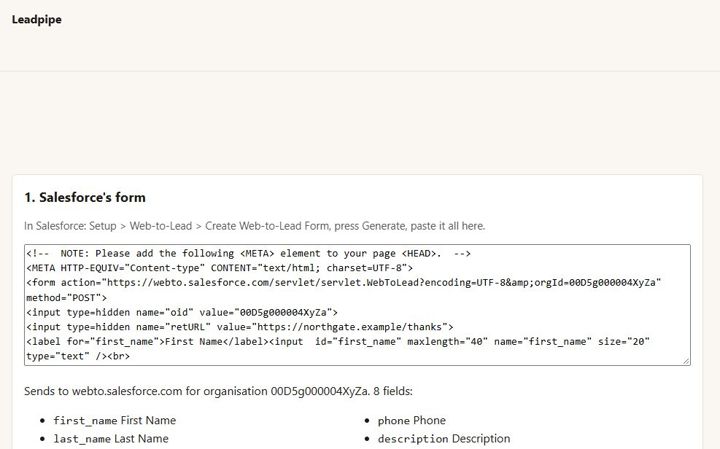Click the Leadpipe app title
The width and height of the screenshot is (720, 449).
(x=36, y=19)
